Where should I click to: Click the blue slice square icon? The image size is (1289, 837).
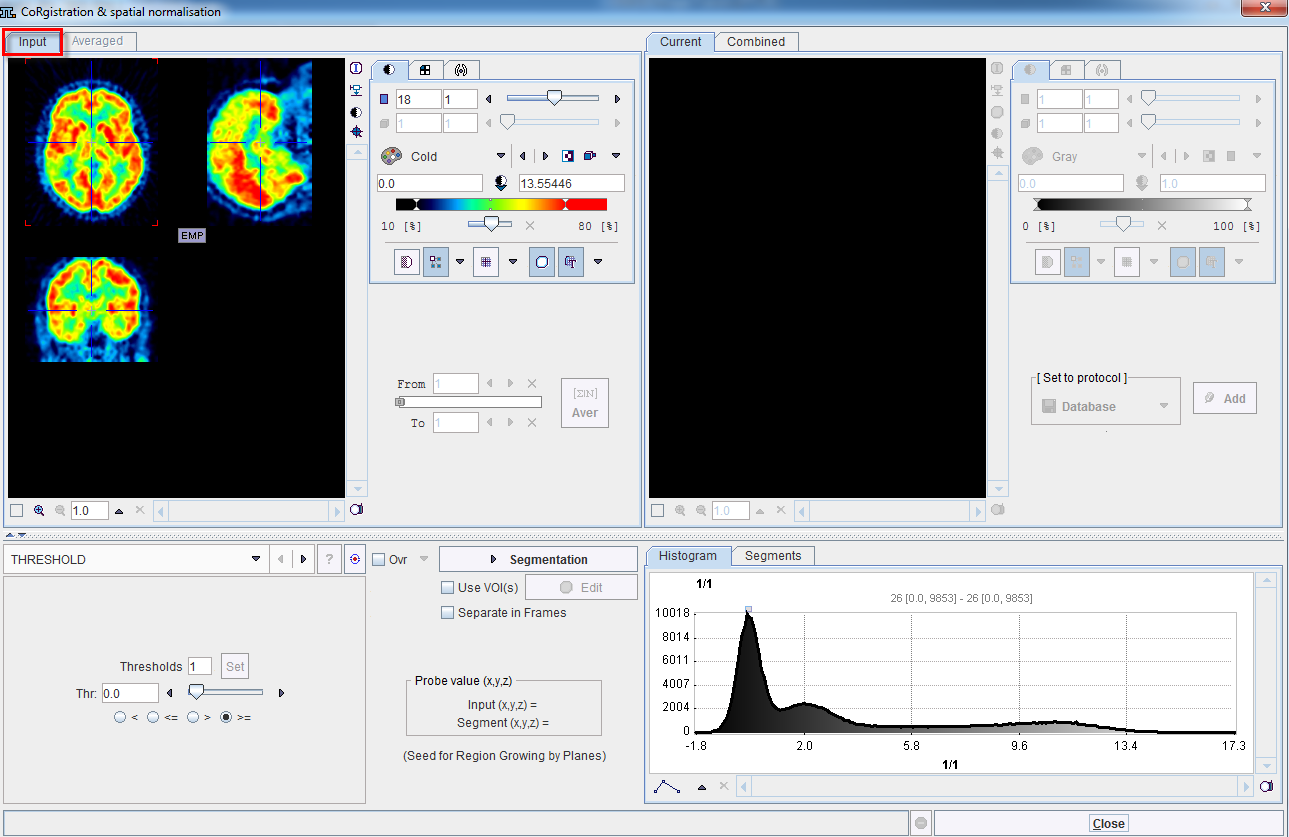(x=384, y=99)
